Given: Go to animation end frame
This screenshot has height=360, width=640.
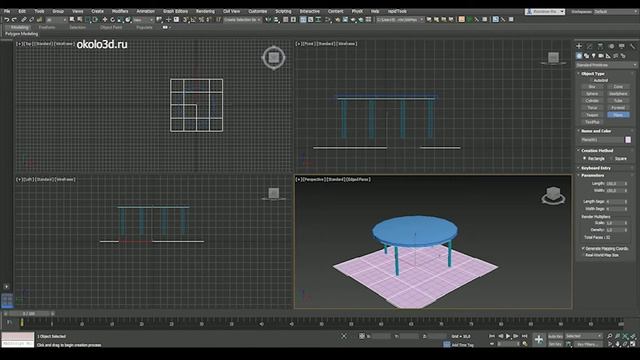Looking at the screenshot, I should 524,336.
